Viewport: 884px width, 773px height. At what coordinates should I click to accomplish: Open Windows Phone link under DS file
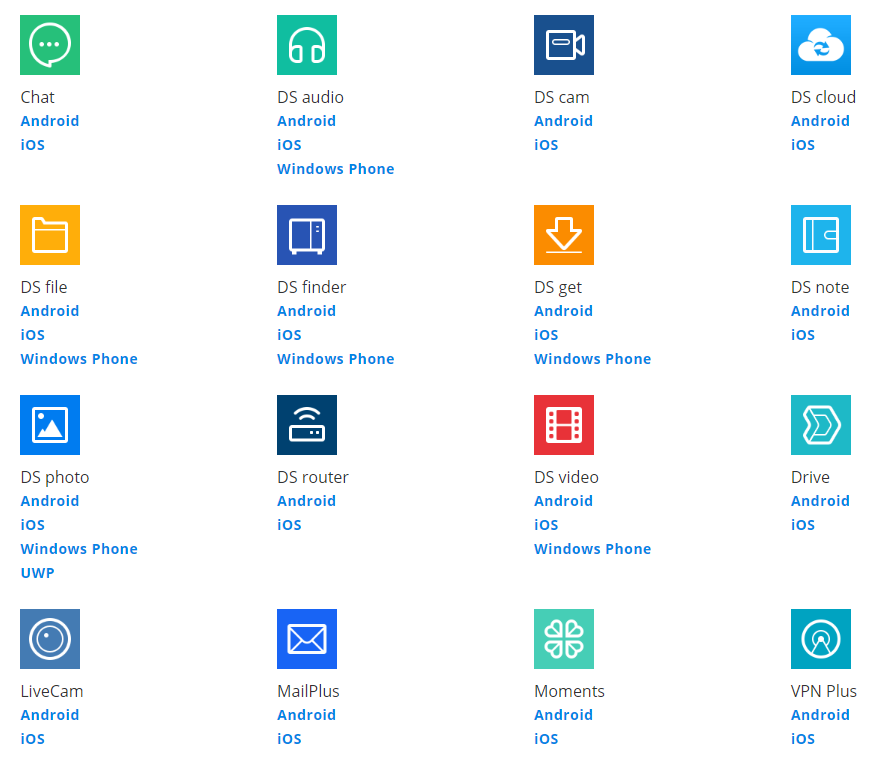[x=79, y=359]
